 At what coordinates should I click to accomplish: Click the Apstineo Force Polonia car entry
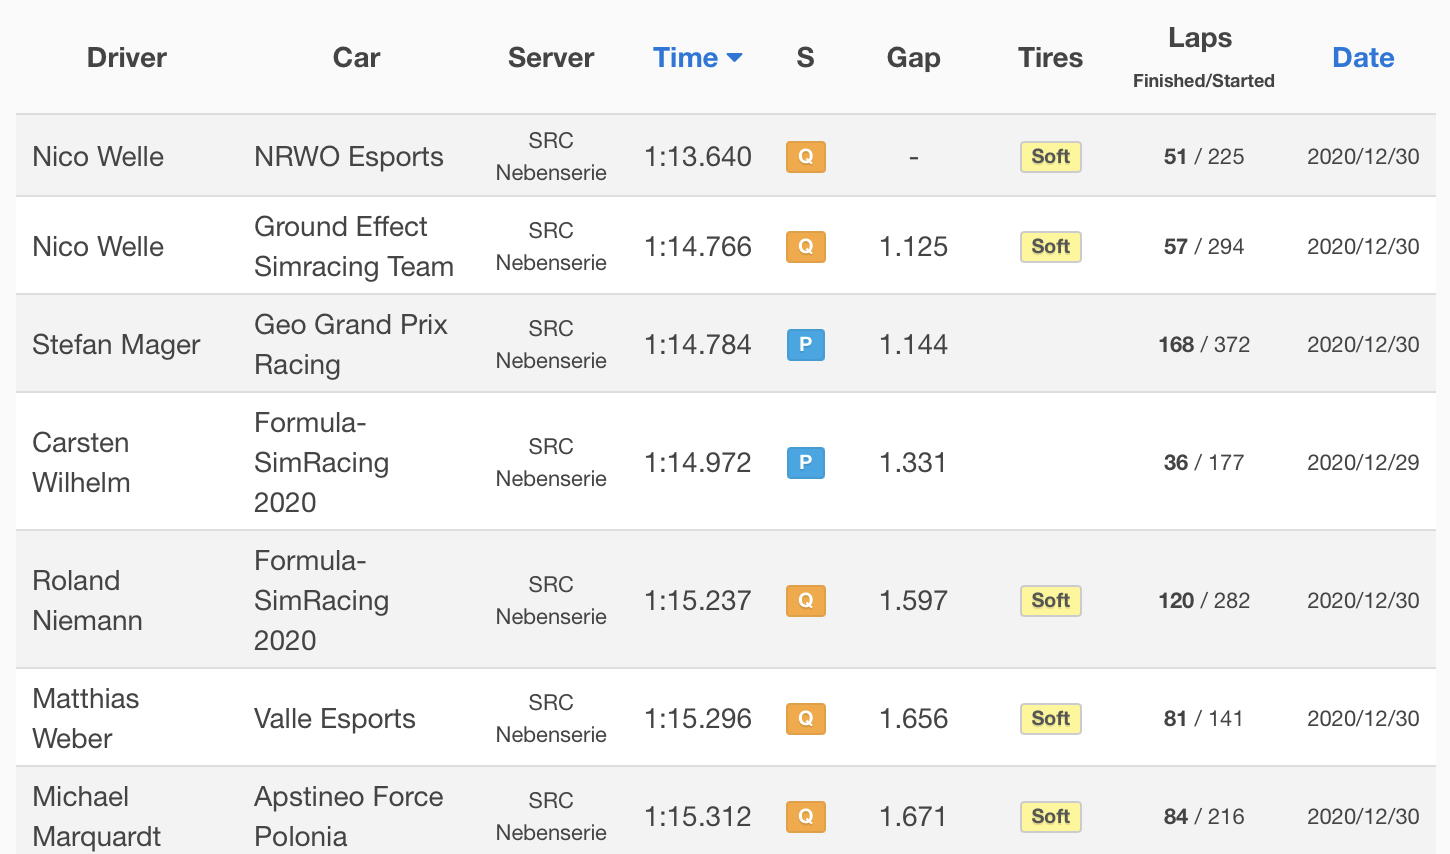[348, 816]
